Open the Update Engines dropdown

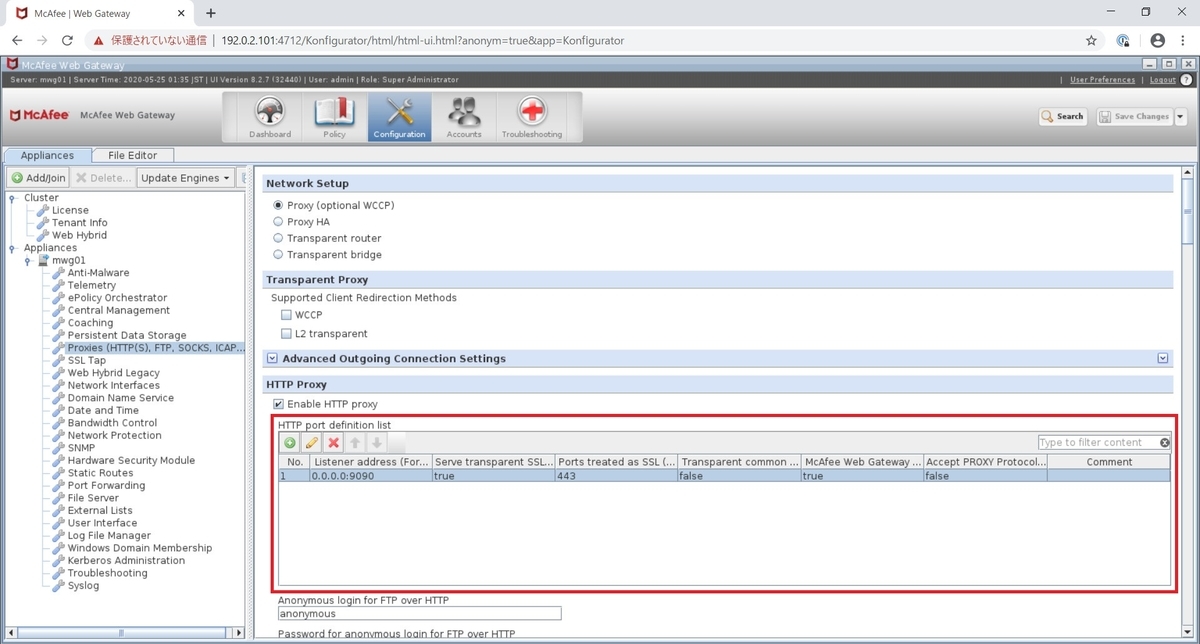click(185, 178)
